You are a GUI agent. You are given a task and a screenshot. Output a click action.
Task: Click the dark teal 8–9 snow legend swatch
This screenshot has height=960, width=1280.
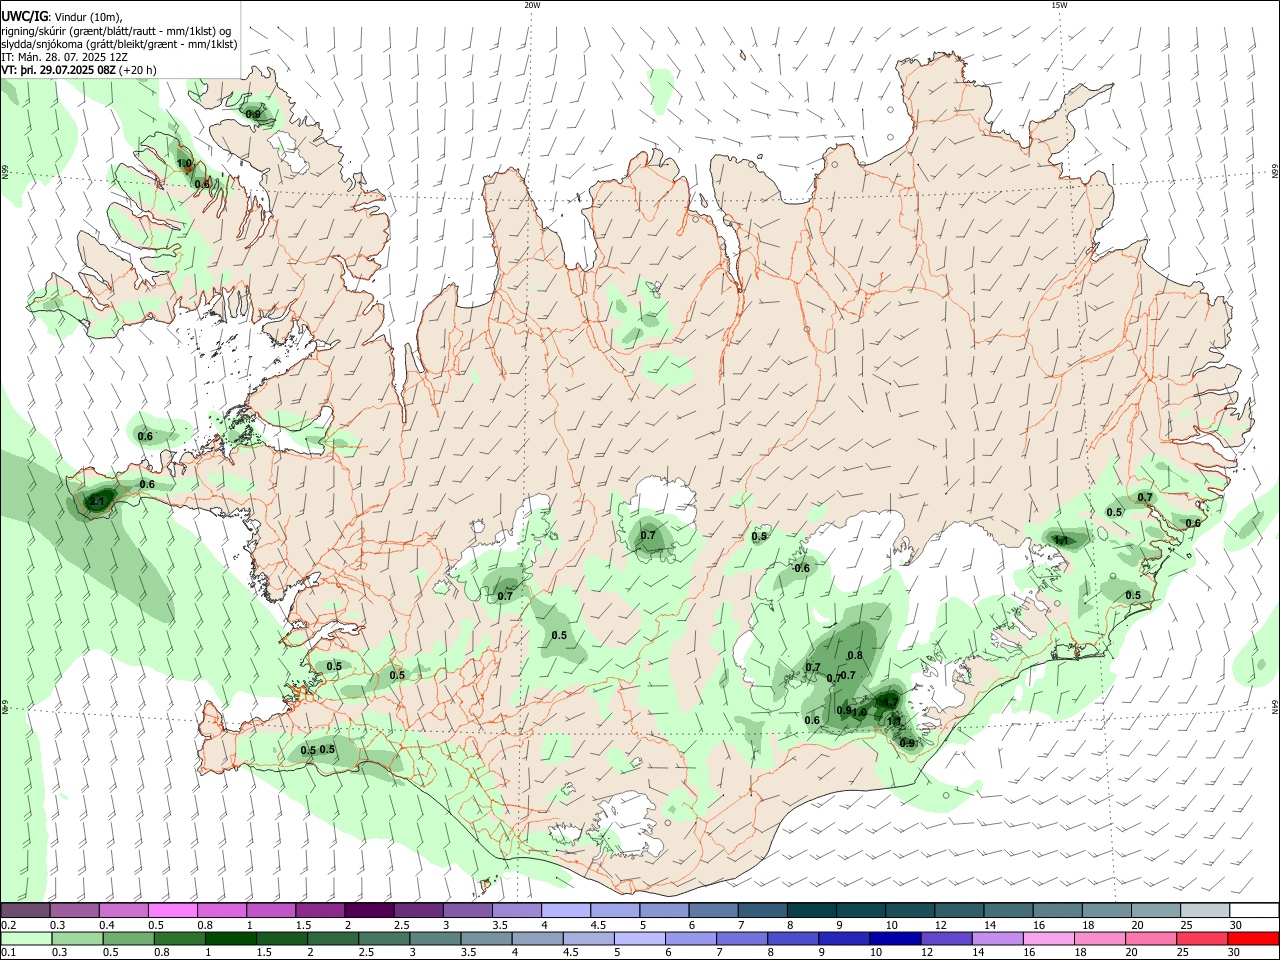(x=811, y=911)
